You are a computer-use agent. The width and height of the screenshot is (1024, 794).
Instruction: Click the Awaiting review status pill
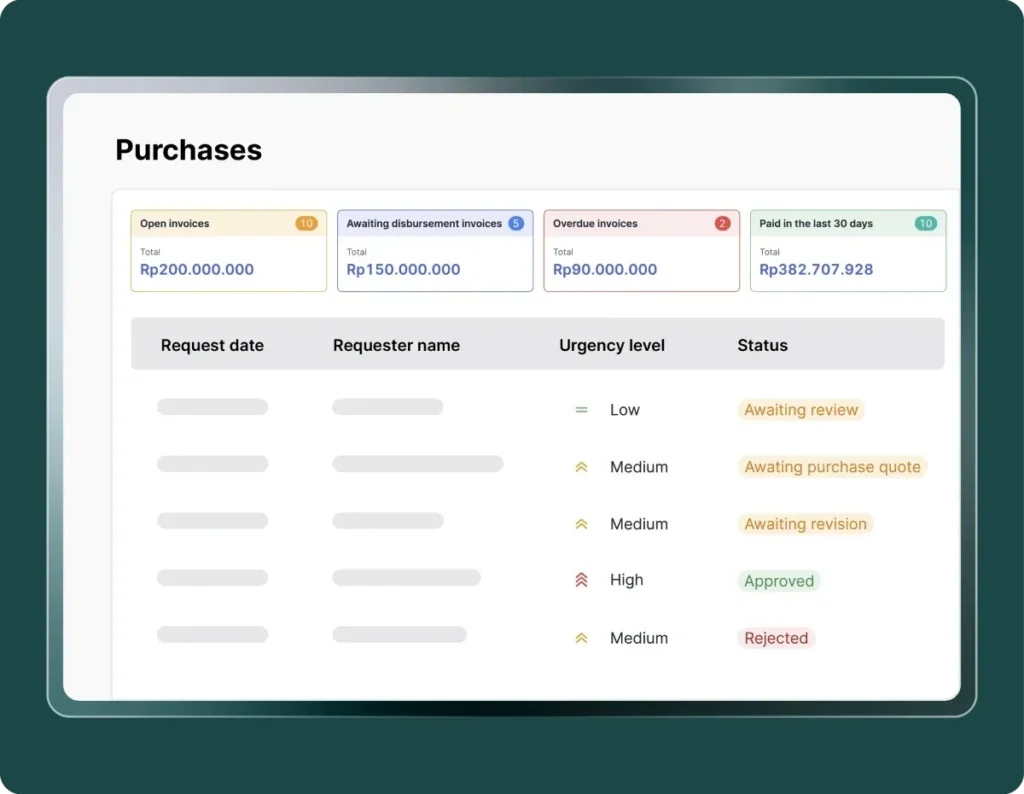[x=801, y=409]
